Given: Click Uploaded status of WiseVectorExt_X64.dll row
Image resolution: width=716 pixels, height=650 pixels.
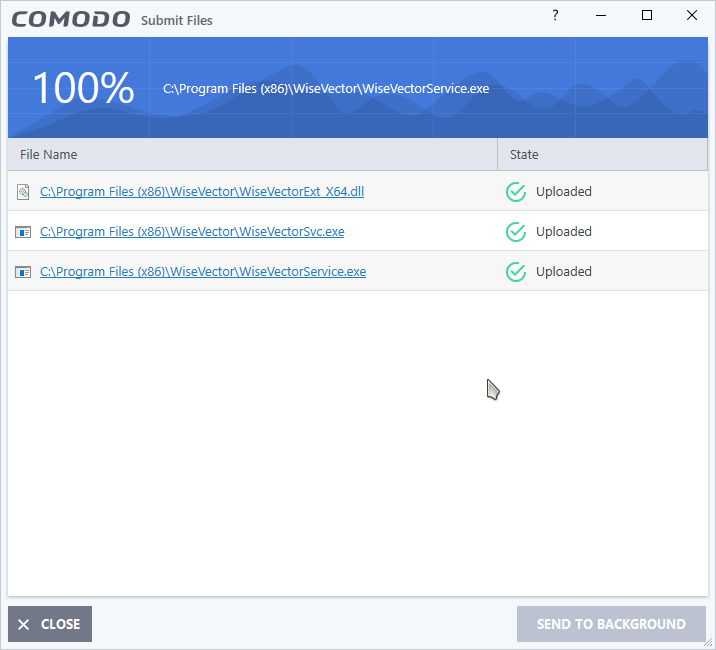Looking at the screenshot, I should 563,191.
